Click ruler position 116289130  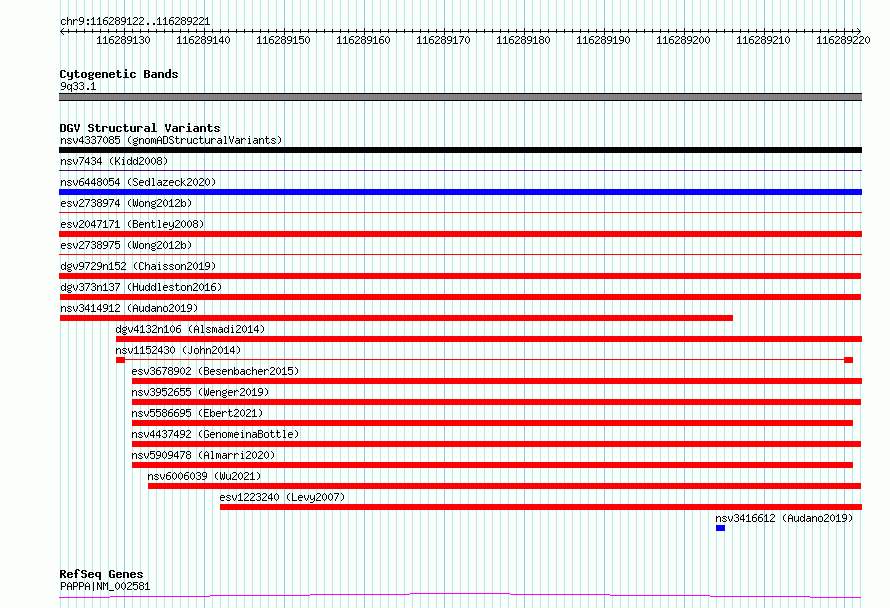[123, 40]
